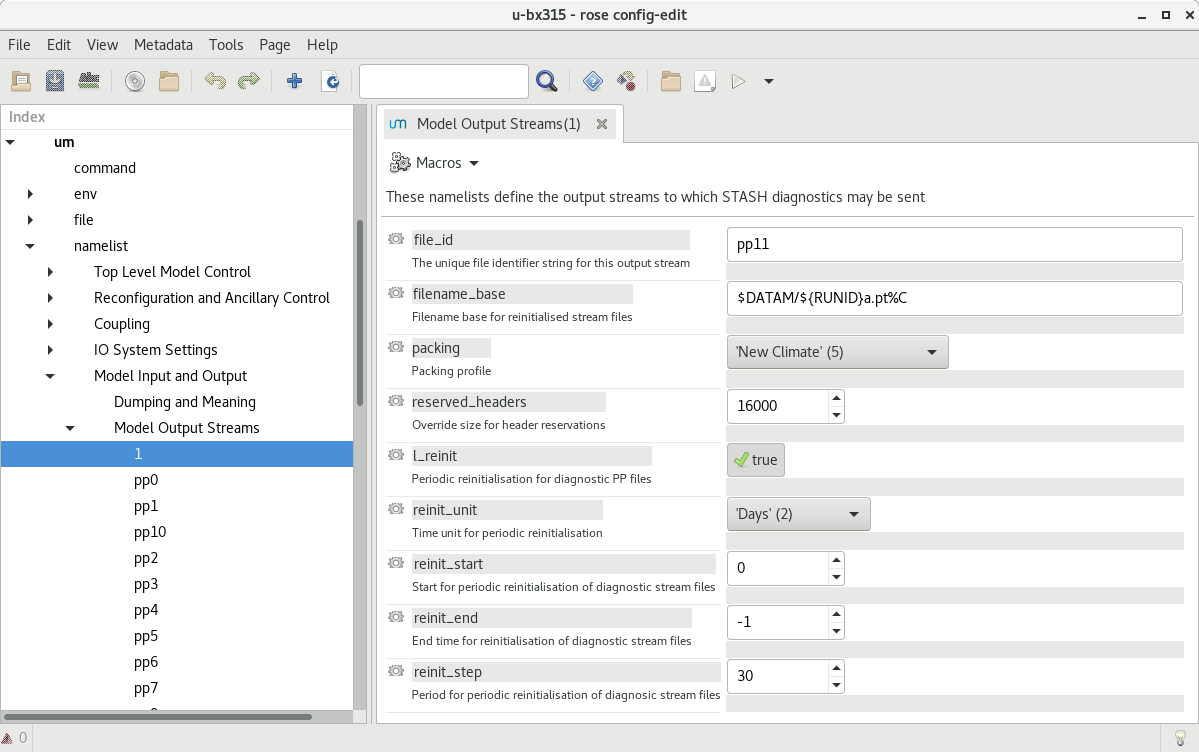Close the Model Output Streams(1) tab
The height and width of the screenshot is (752, 1199).
pos(602,124)
